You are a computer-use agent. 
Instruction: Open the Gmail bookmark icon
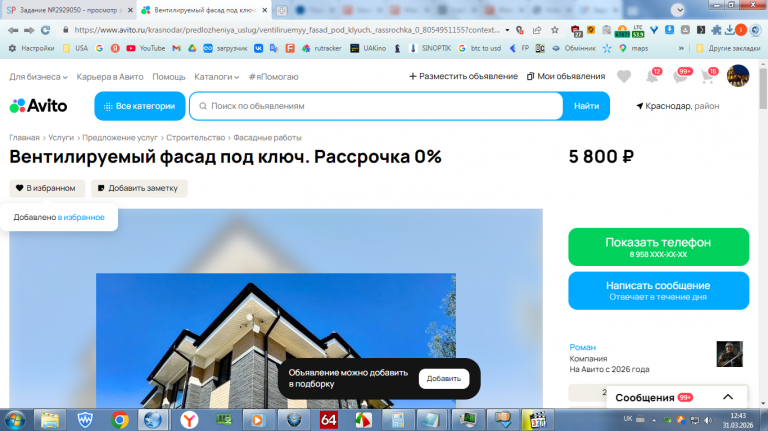pyautogui.click(x=177, y=48)
